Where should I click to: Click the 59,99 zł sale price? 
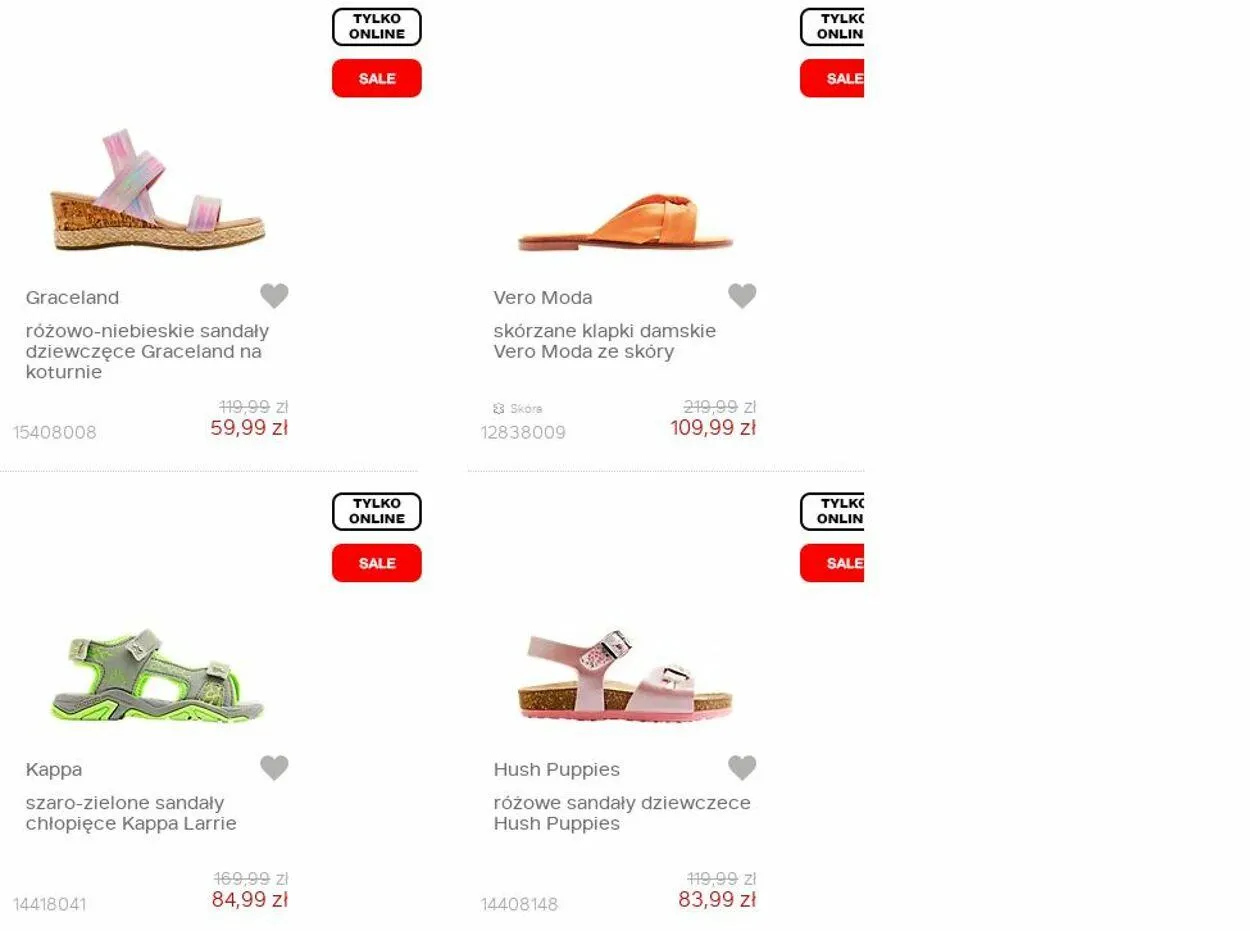(x=249, y=428)
